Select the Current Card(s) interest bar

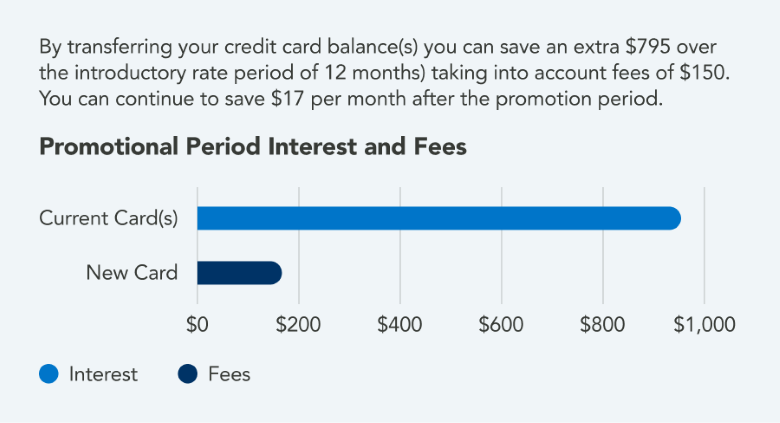click(438, 218)
